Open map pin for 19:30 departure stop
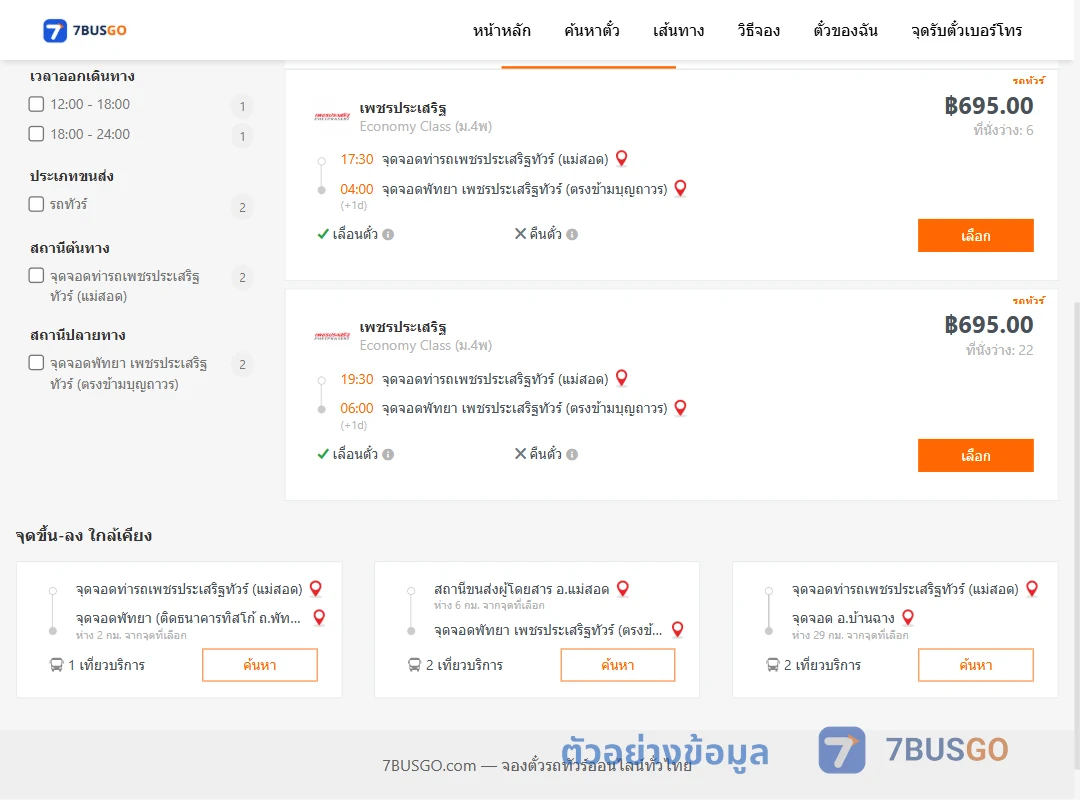The width and height of the screenshot is (1080, 800). tap(621, 378)
